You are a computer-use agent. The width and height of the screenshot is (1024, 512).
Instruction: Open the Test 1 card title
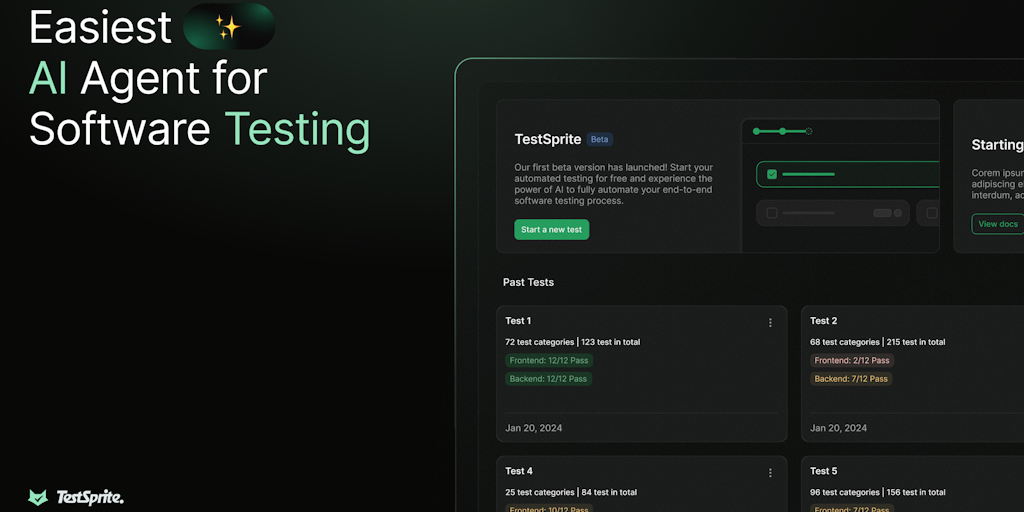pyautogui.click(x=518, y=321)
